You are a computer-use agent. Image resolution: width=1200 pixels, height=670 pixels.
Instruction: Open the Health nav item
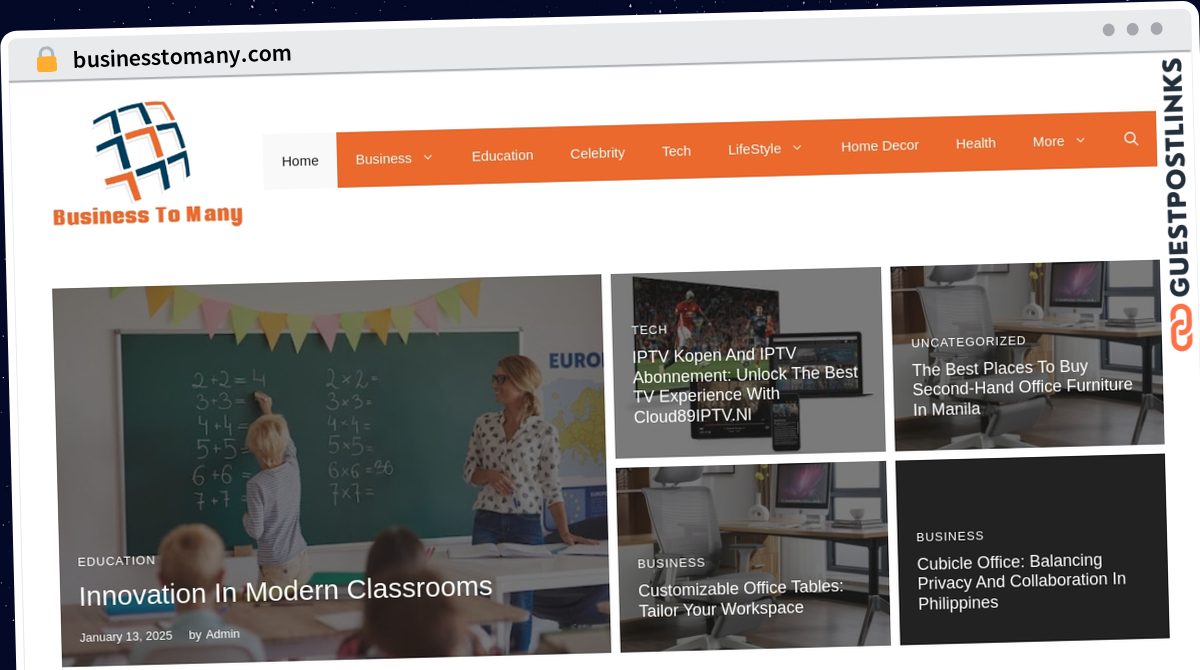tap(975, 143)
